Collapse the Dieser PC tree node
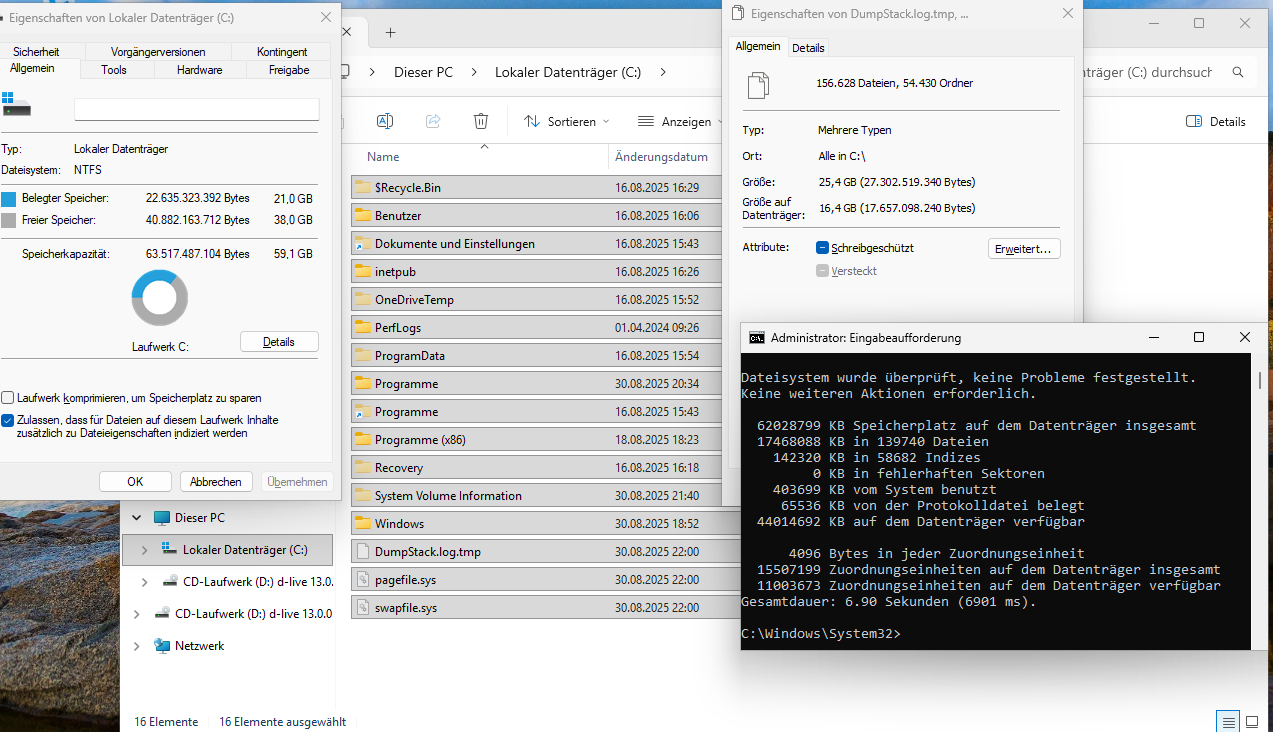 pyautogui.click(x=136, y=518)
